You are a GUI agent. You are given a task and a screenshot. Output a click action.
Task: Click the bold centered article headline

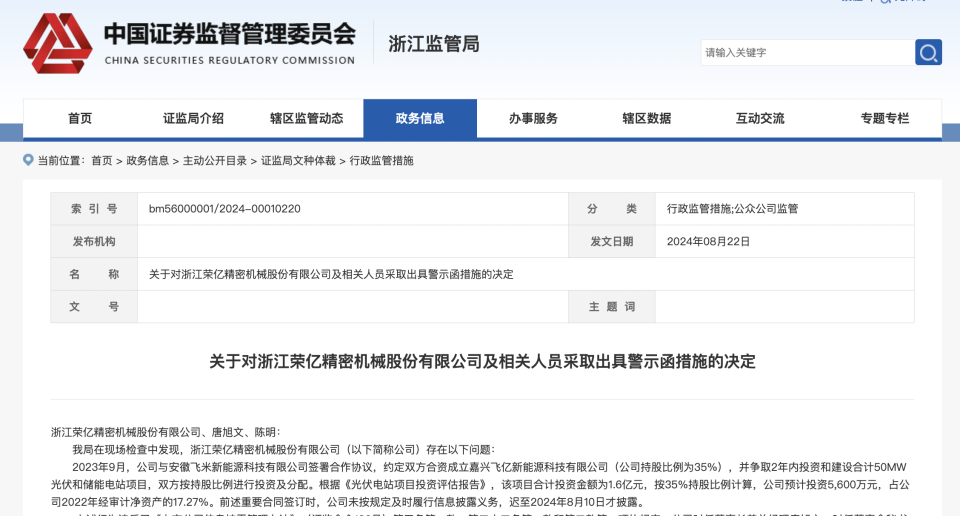[482, 362]
